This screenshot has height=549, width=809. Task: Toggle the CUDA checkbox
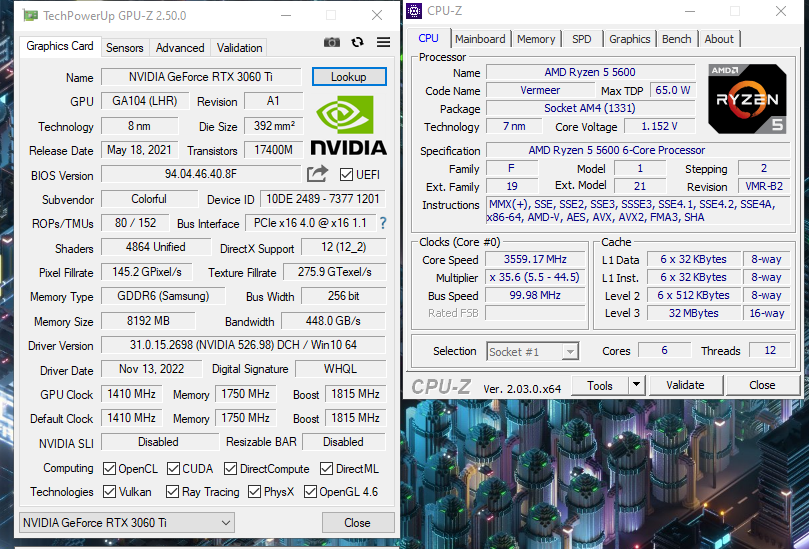pyautogui.click(x=173, y=469)
